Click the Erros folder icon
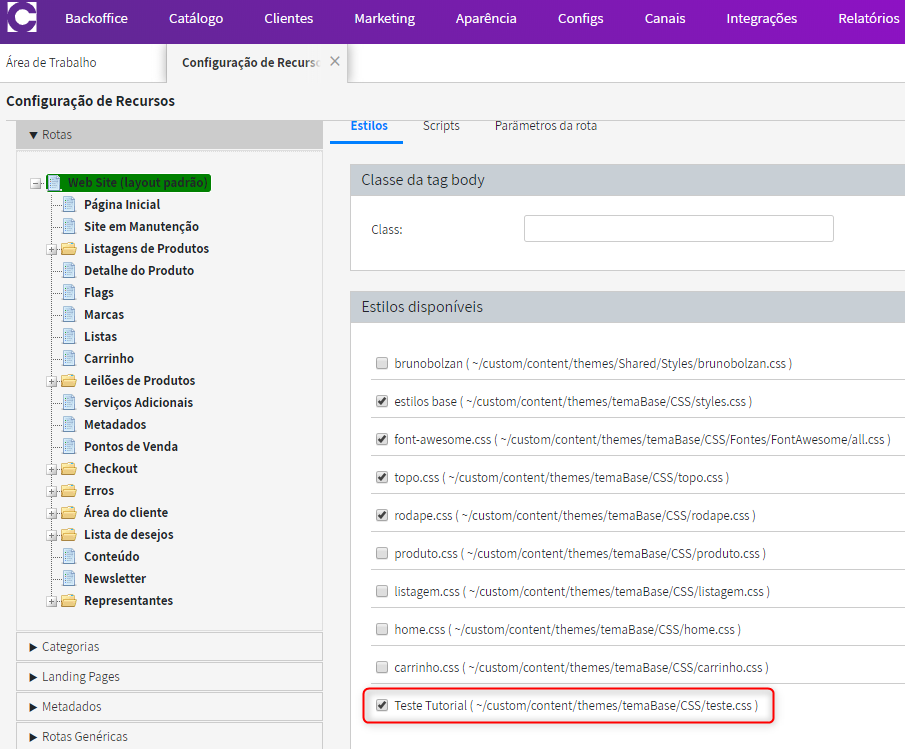 pyautogui.click(x=69, y=490)
